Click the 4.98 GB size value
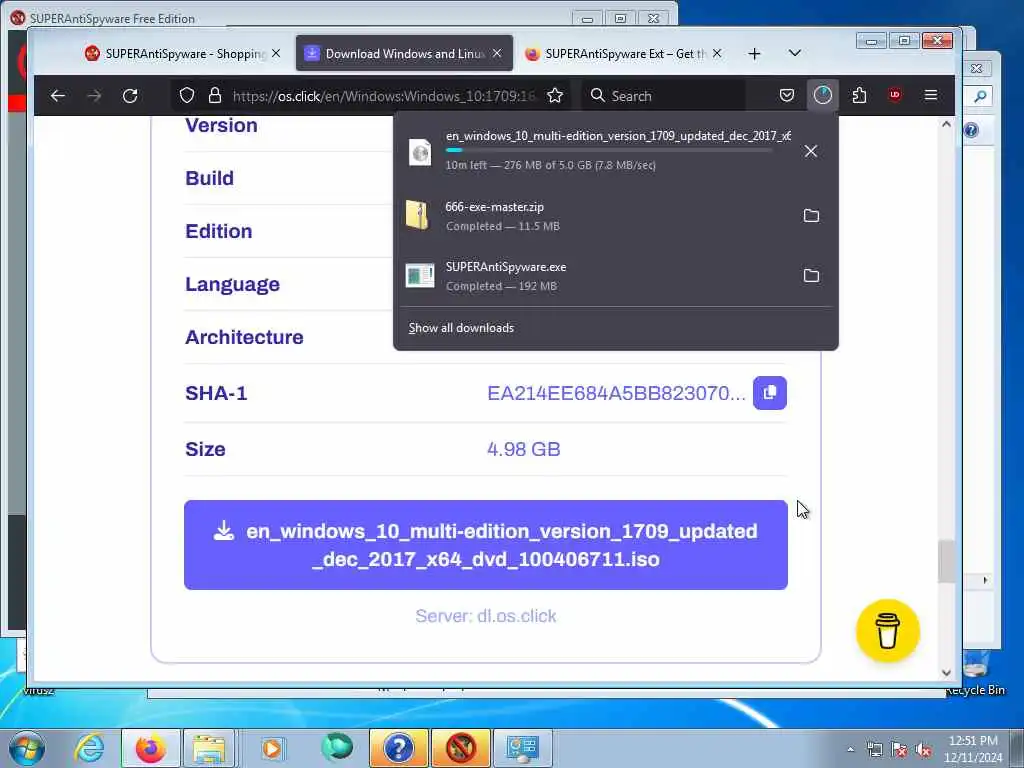 click(524, 449)
